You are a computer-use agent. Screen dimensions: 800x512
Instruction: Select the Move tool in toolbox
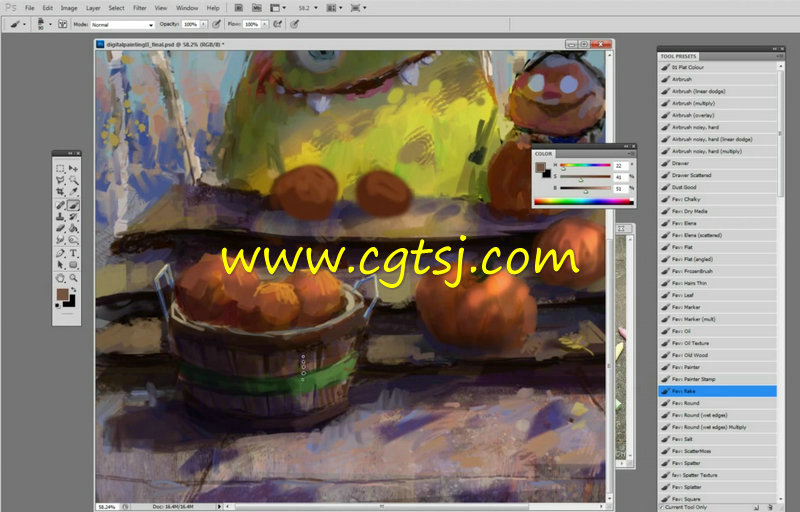(73, 169)
